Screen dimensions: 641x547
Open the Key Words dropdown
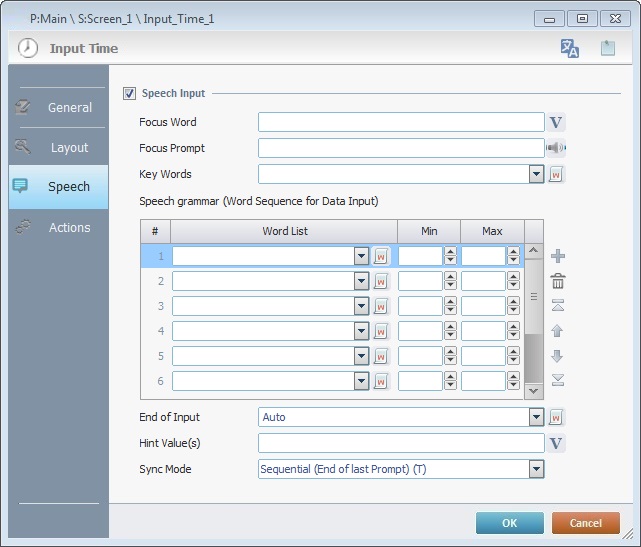(x=536, y=174)
